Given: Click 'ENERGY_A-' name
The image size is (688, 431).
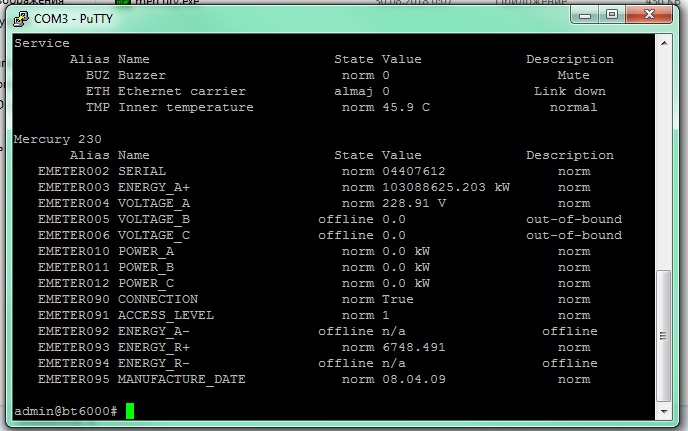Looking at the screenshot, I should click(154, 331).
